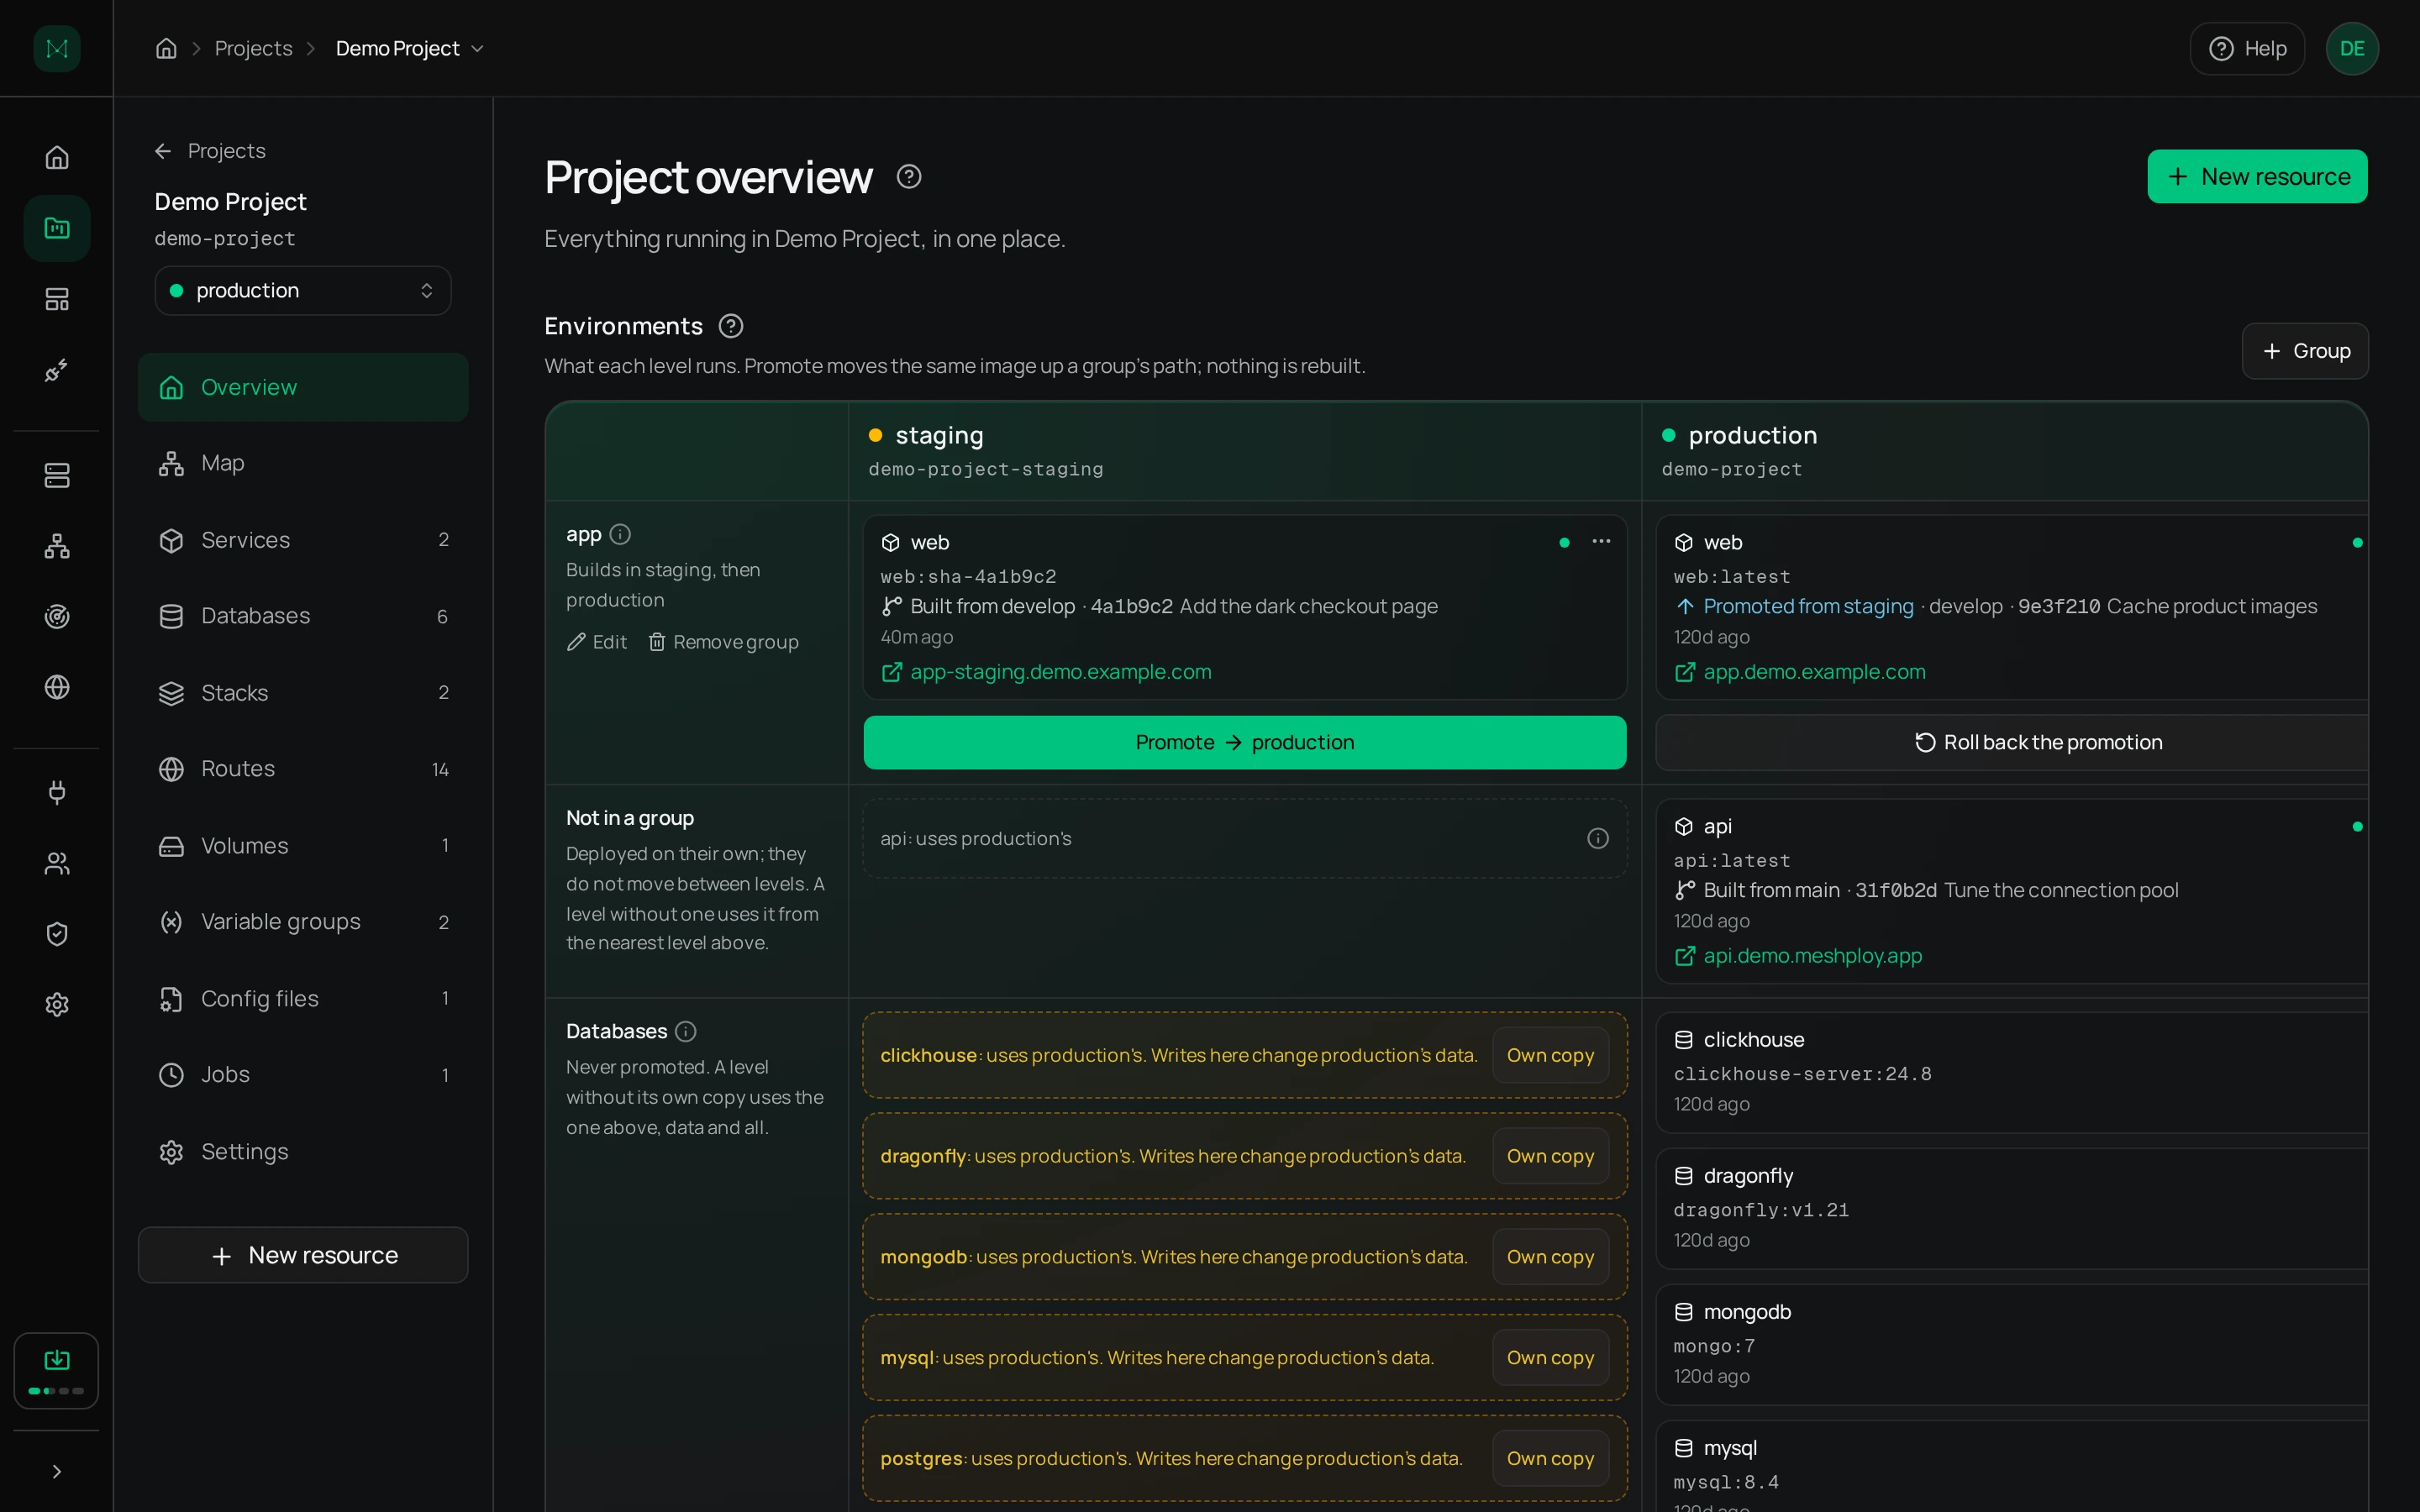Screen dimensions: 2420x1512
Task: Open the rail globe icon
Action: tap(57, 687)
